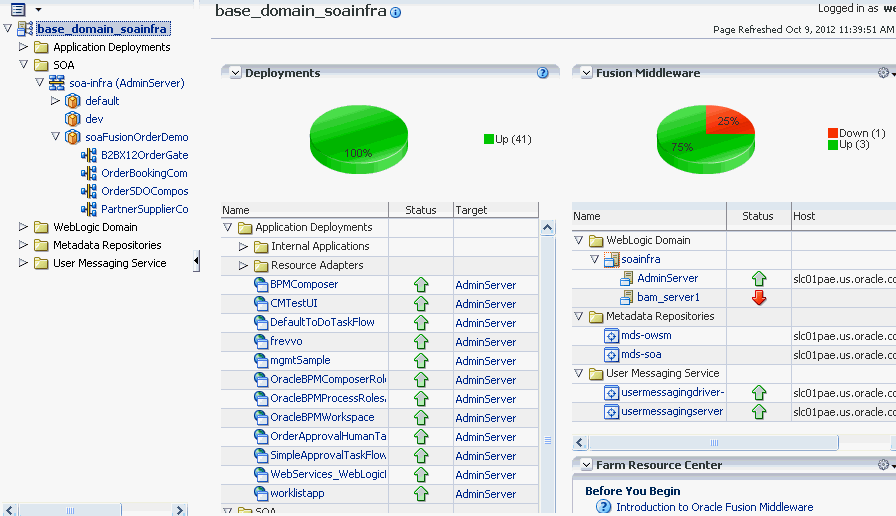The image size is (896, 516).
Task: Expand Application Deployments in navigation tree
Action: click(x=23, y=46)
